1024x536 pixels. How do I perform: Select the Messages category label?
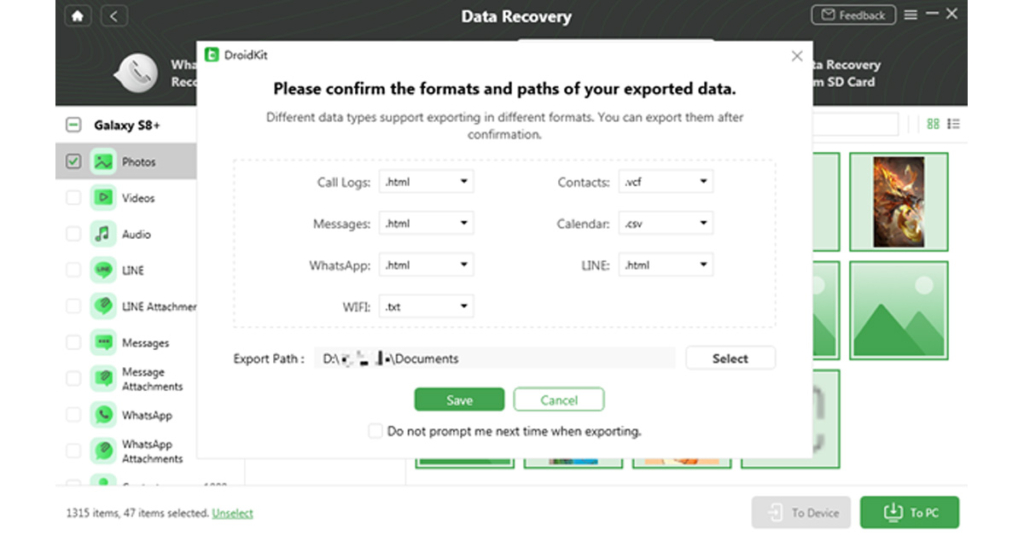point(146,343)
